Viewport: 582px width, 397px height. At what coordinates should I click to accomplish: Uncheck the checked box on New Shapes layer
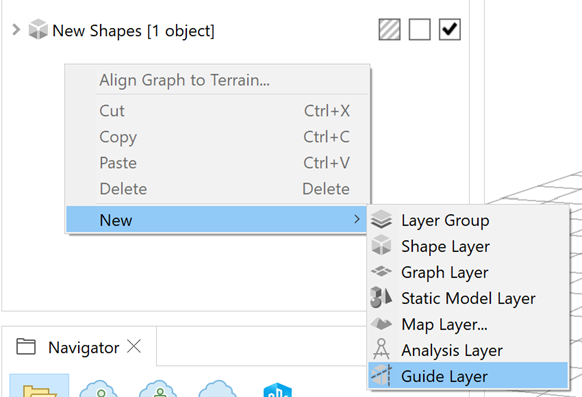(449, 29)
